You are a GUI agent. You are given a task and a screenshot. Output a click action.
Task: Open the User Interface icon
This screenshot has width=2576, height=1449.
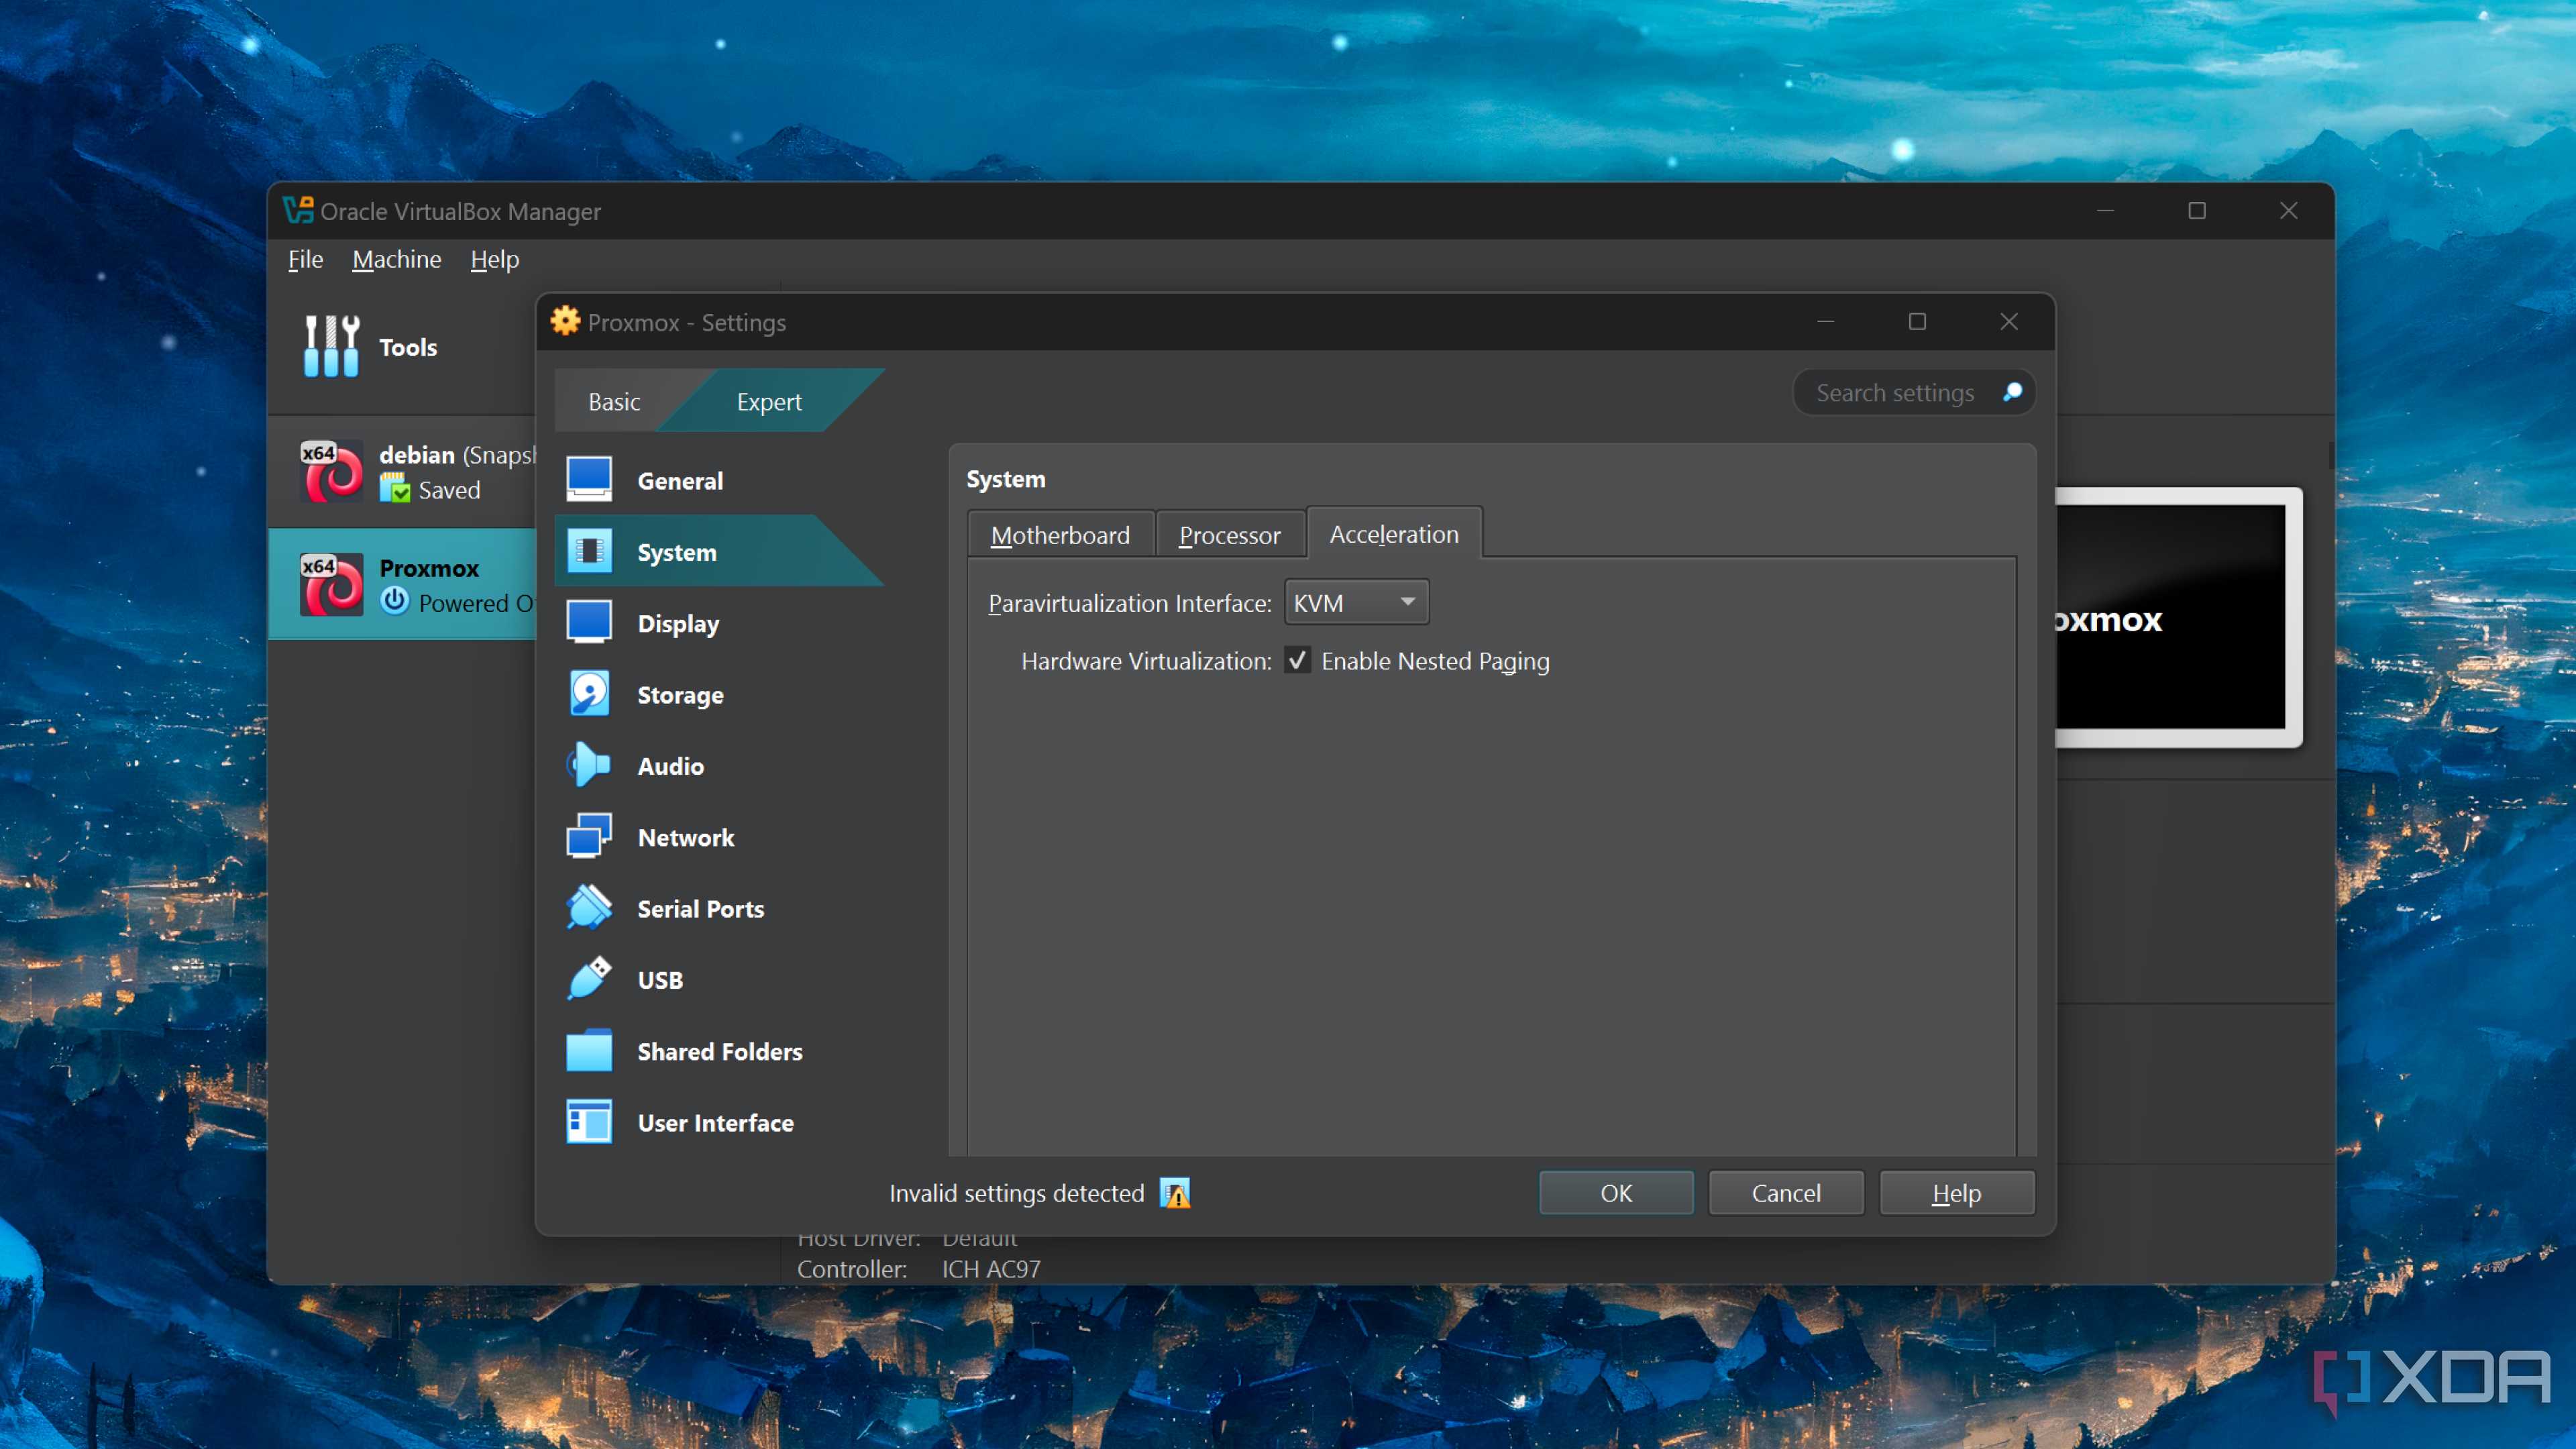tap(589, 1122)
